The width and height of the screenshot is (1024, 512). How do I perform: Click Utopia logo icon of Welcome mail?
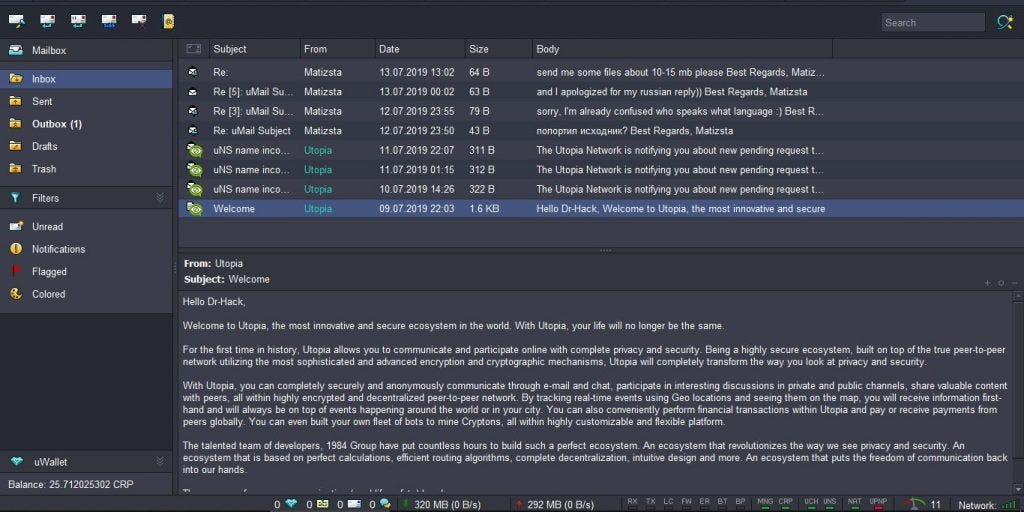194,209
